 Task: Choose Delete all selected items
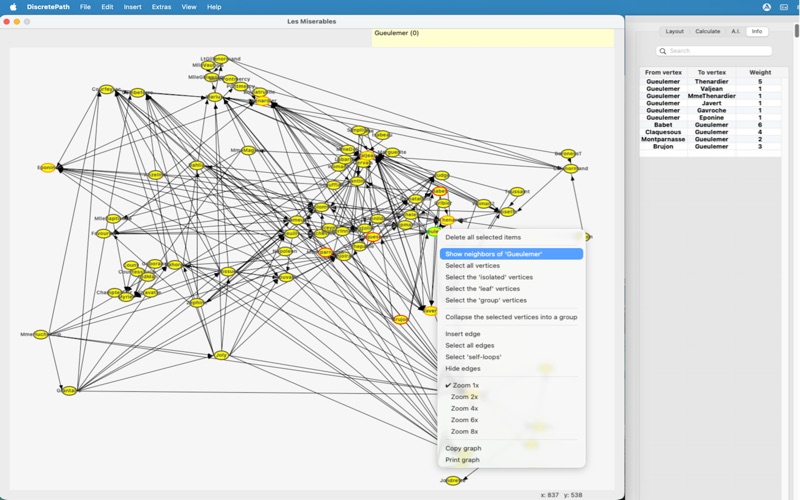[483, 237]
